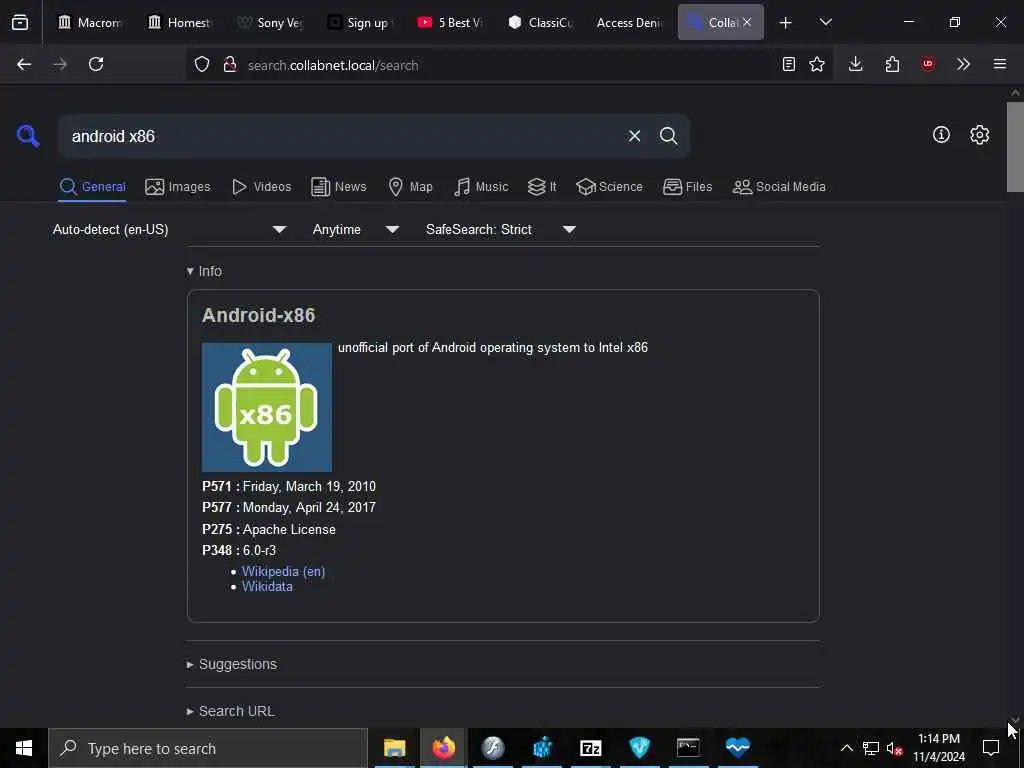This screenshot has width=1024, height=768.
Task: Open the notification center icon
Action: [991, 748]
